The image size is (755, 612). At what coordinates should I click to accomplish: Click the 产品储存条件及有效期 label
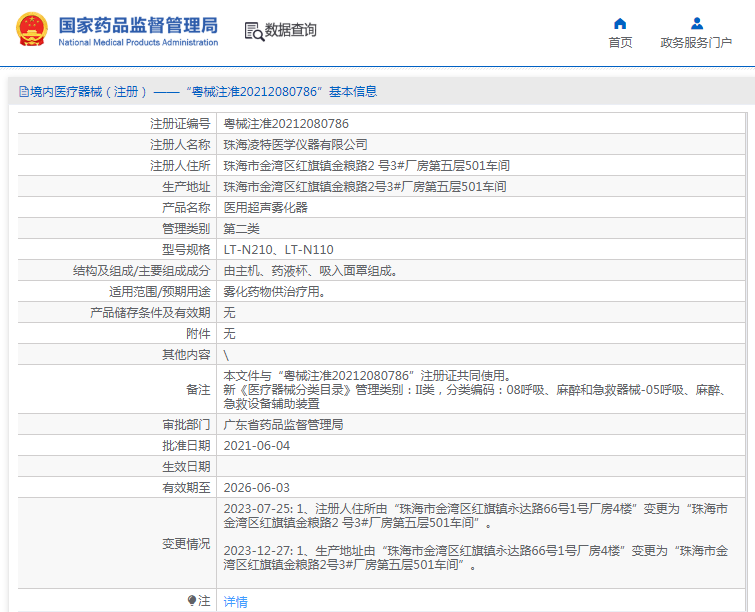(x=150, y=313)
